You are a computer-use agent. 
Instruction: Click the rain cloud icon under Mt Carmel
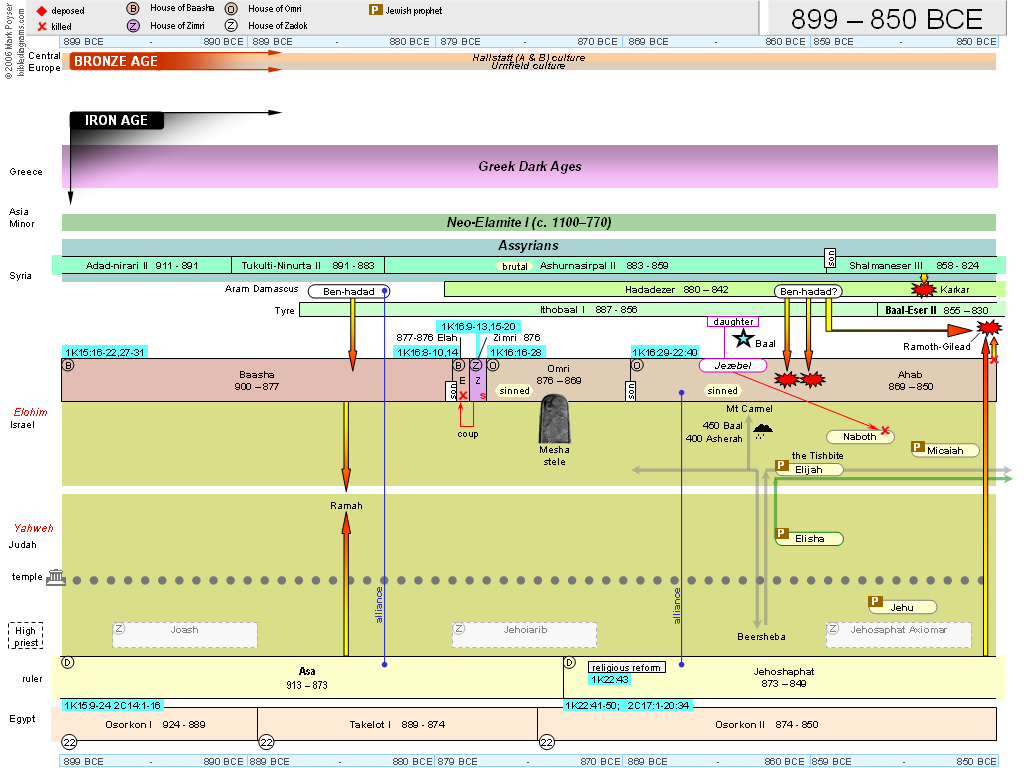(x=762, y=431)
